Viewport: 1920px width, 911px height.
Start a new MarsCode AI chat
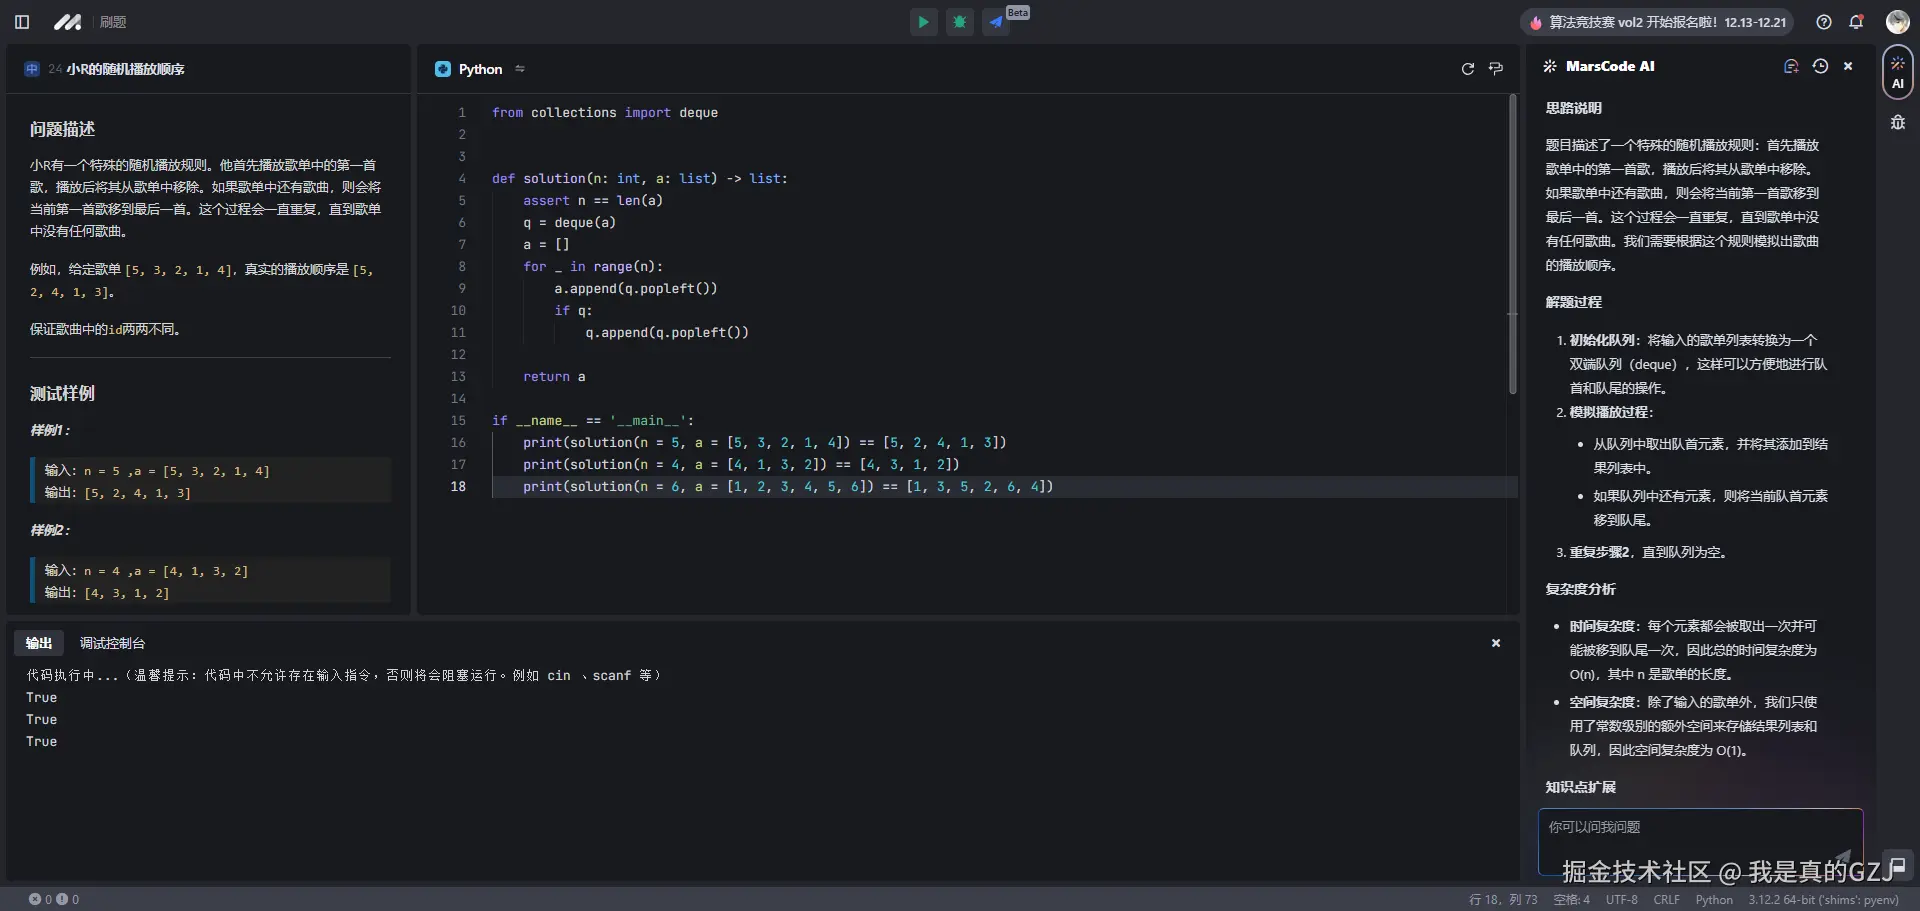1791,66
